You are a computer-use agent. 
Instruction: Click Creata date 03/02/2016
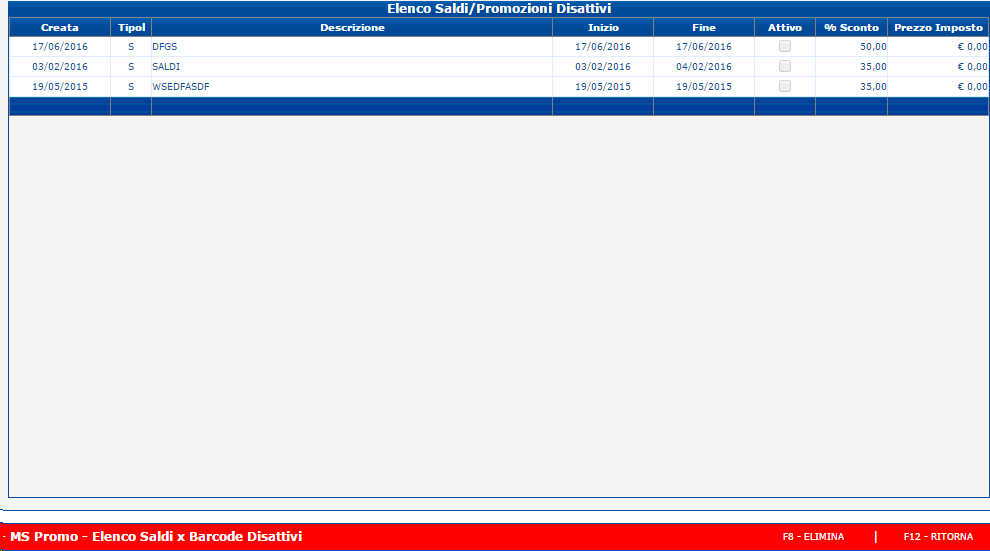point(60,66)
